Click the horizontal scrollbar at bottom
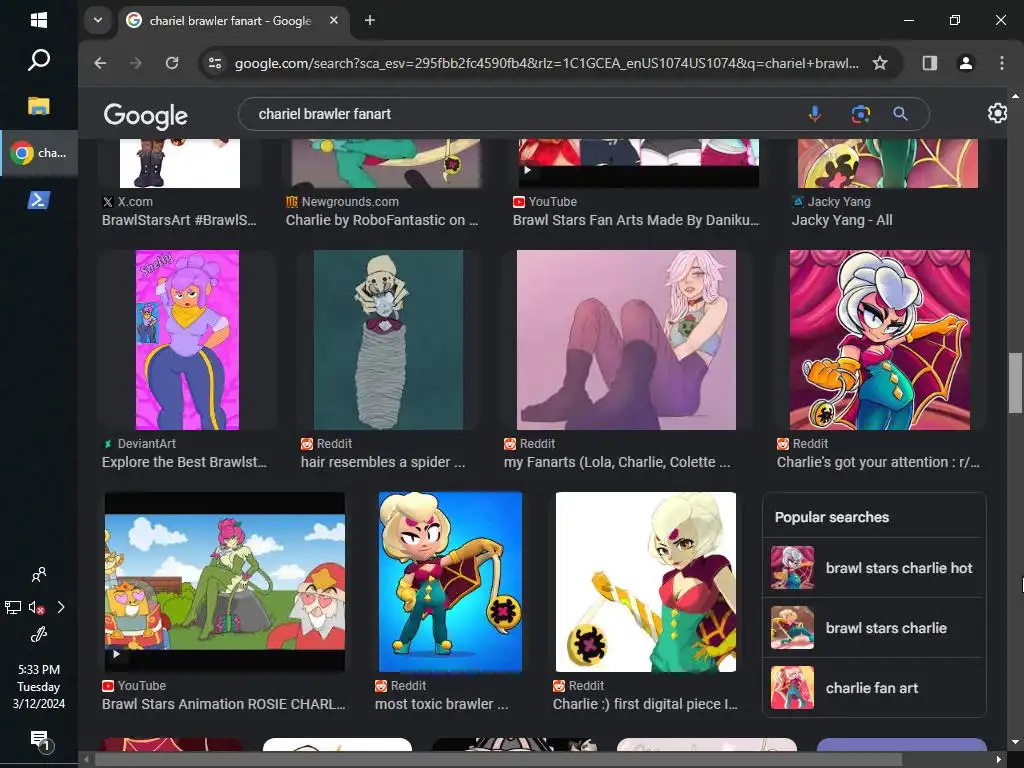The width and height of the screenshot is (1024, 768). tap(499, 760)
